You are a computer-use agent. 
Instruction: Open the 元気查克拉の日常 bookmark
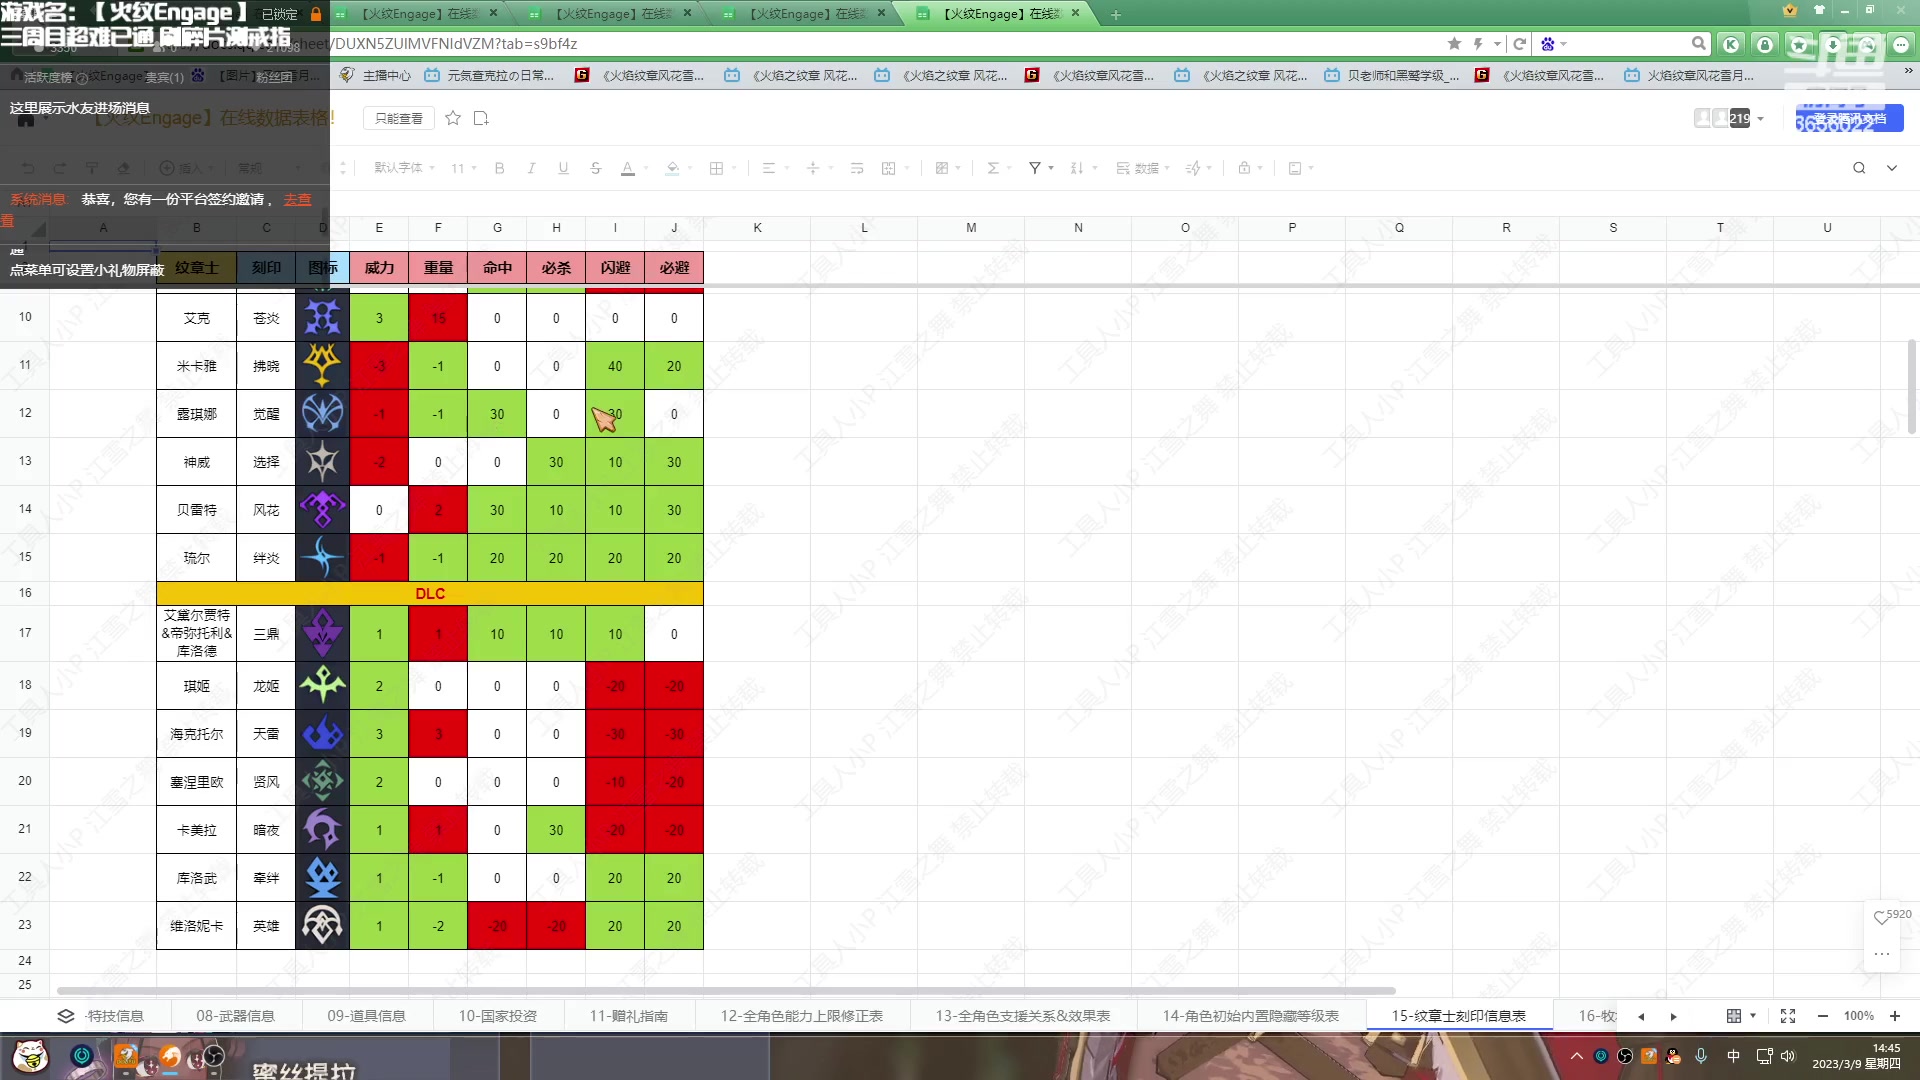489,75
